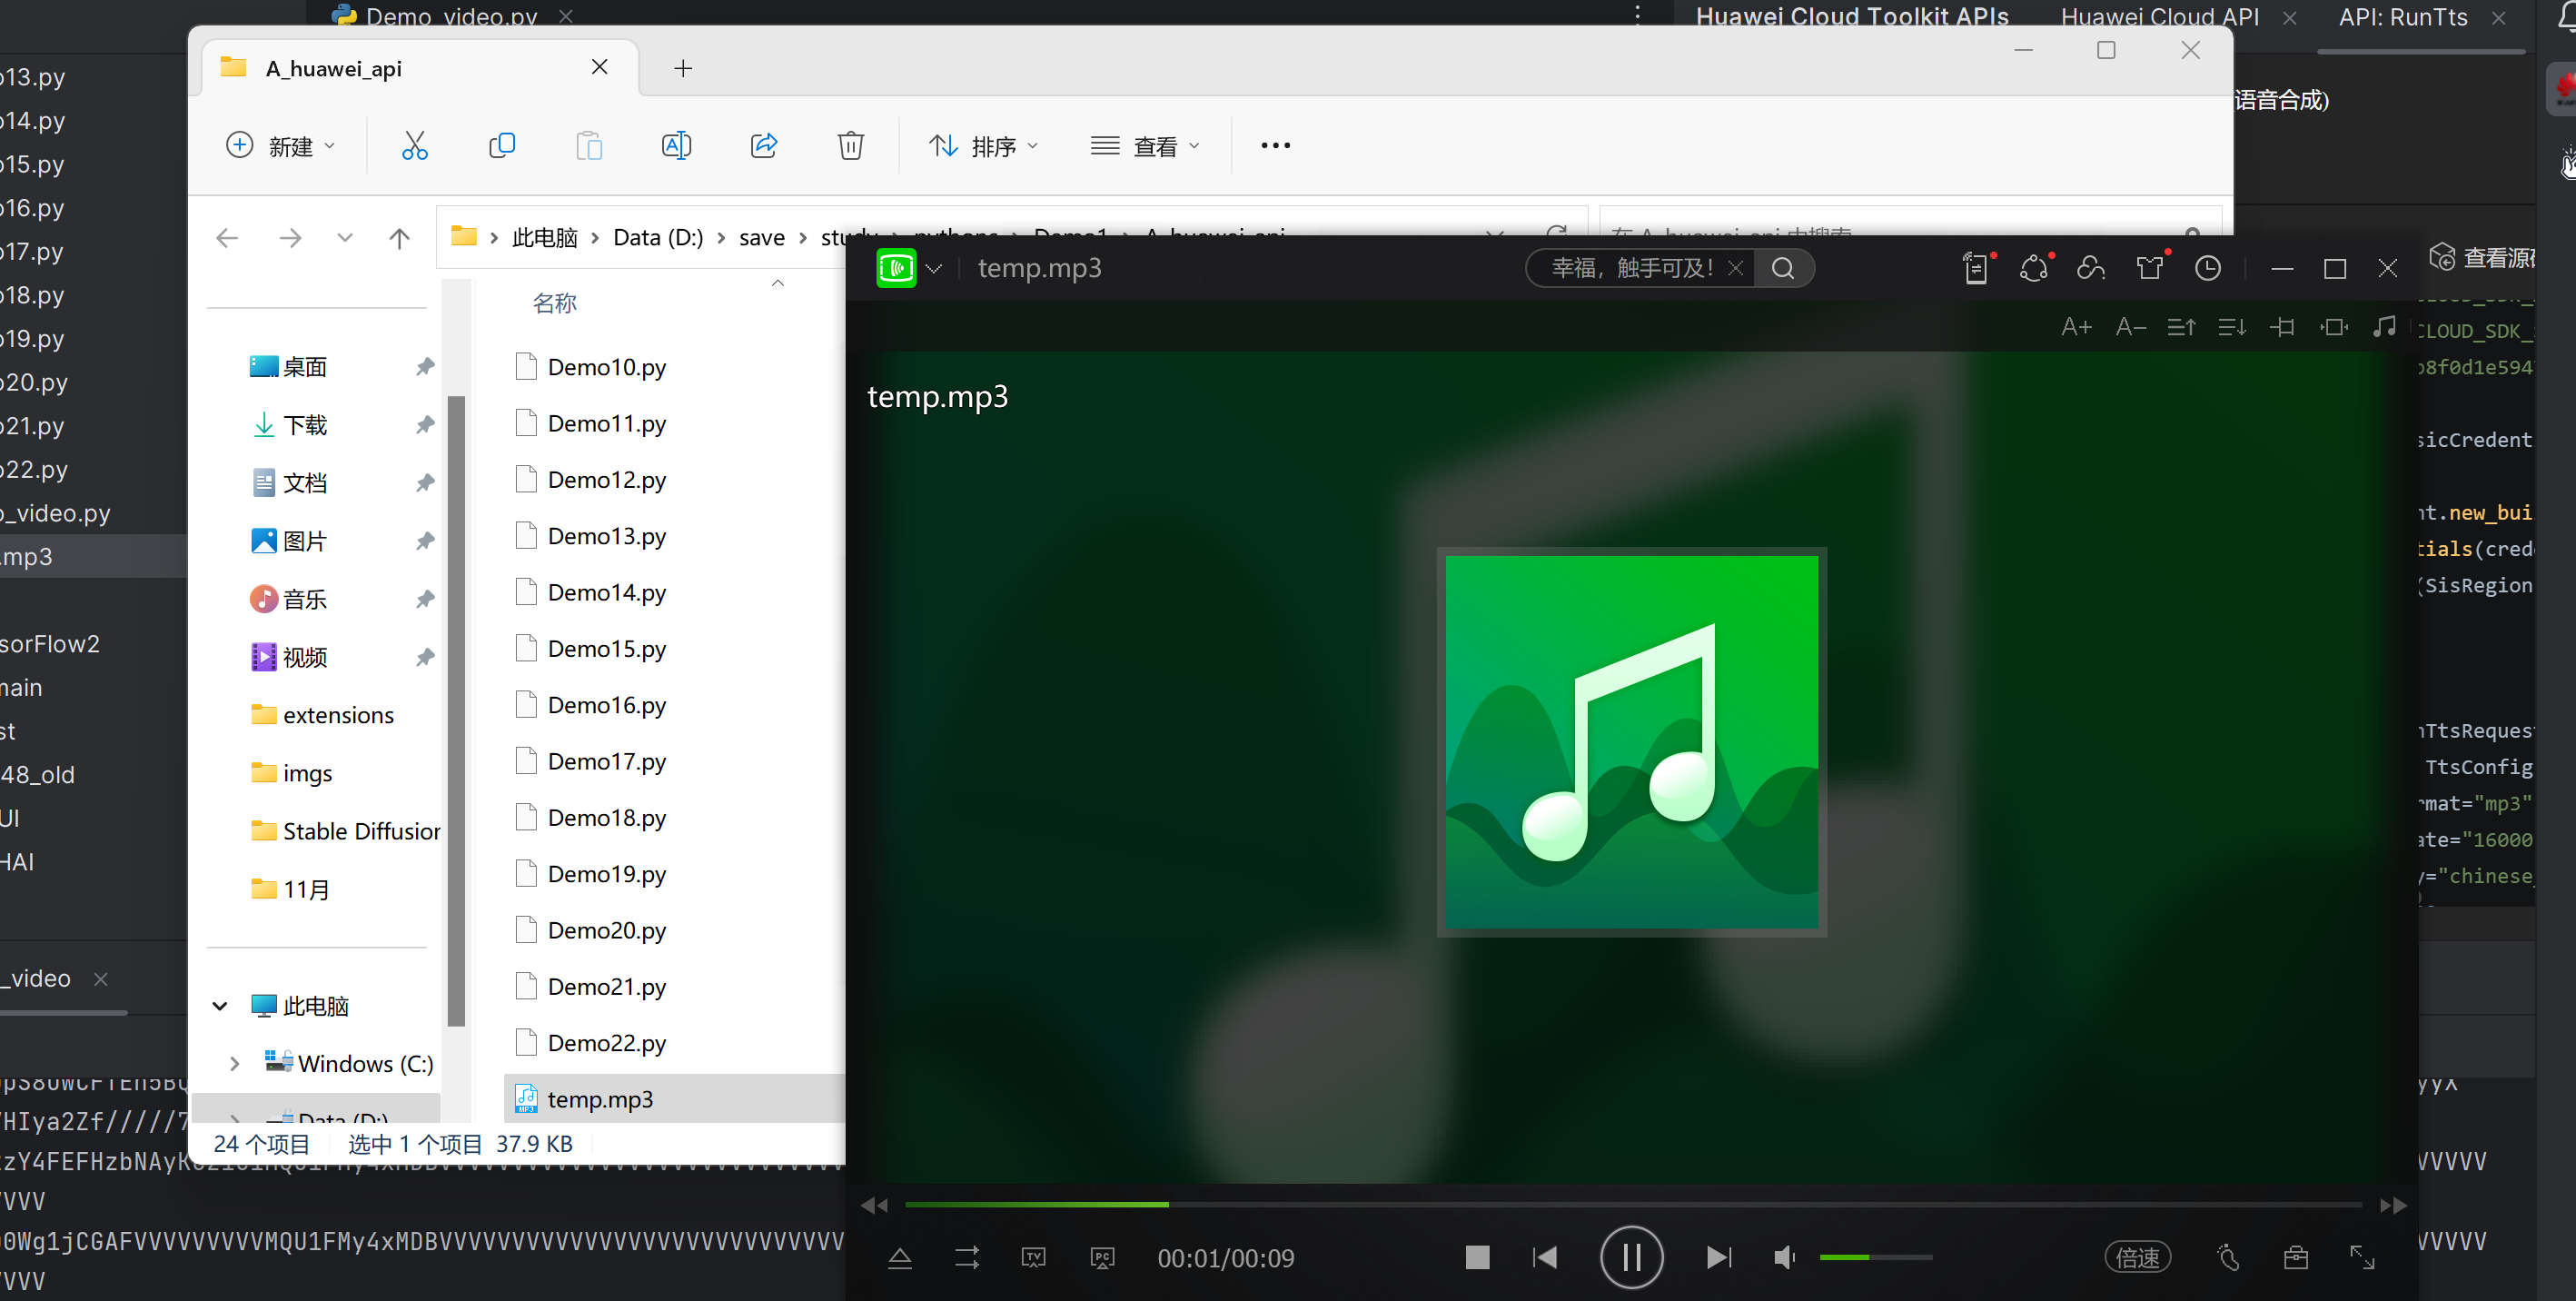Viewport: 2576px width, 1301px height.
Task: Open a file with the eject icon
Action: click(x=900, y=1258)
